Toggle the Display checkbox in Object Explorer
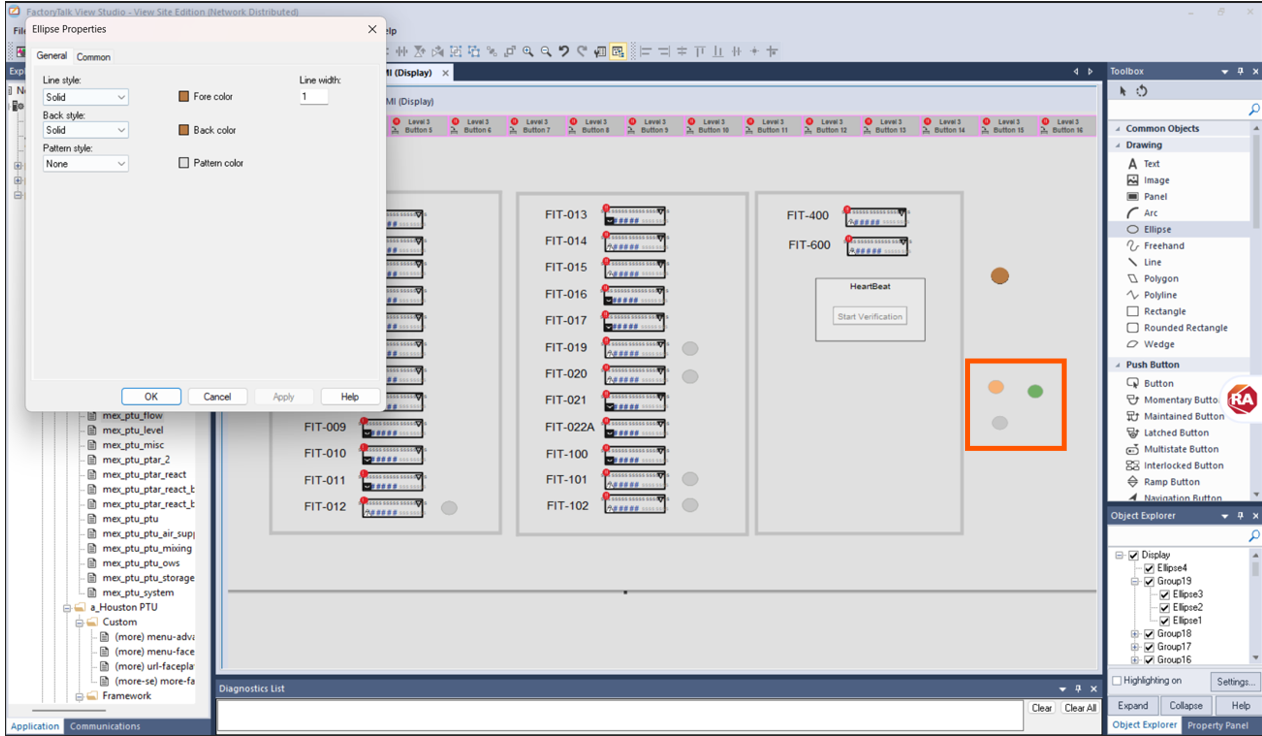 [1133, 555]
